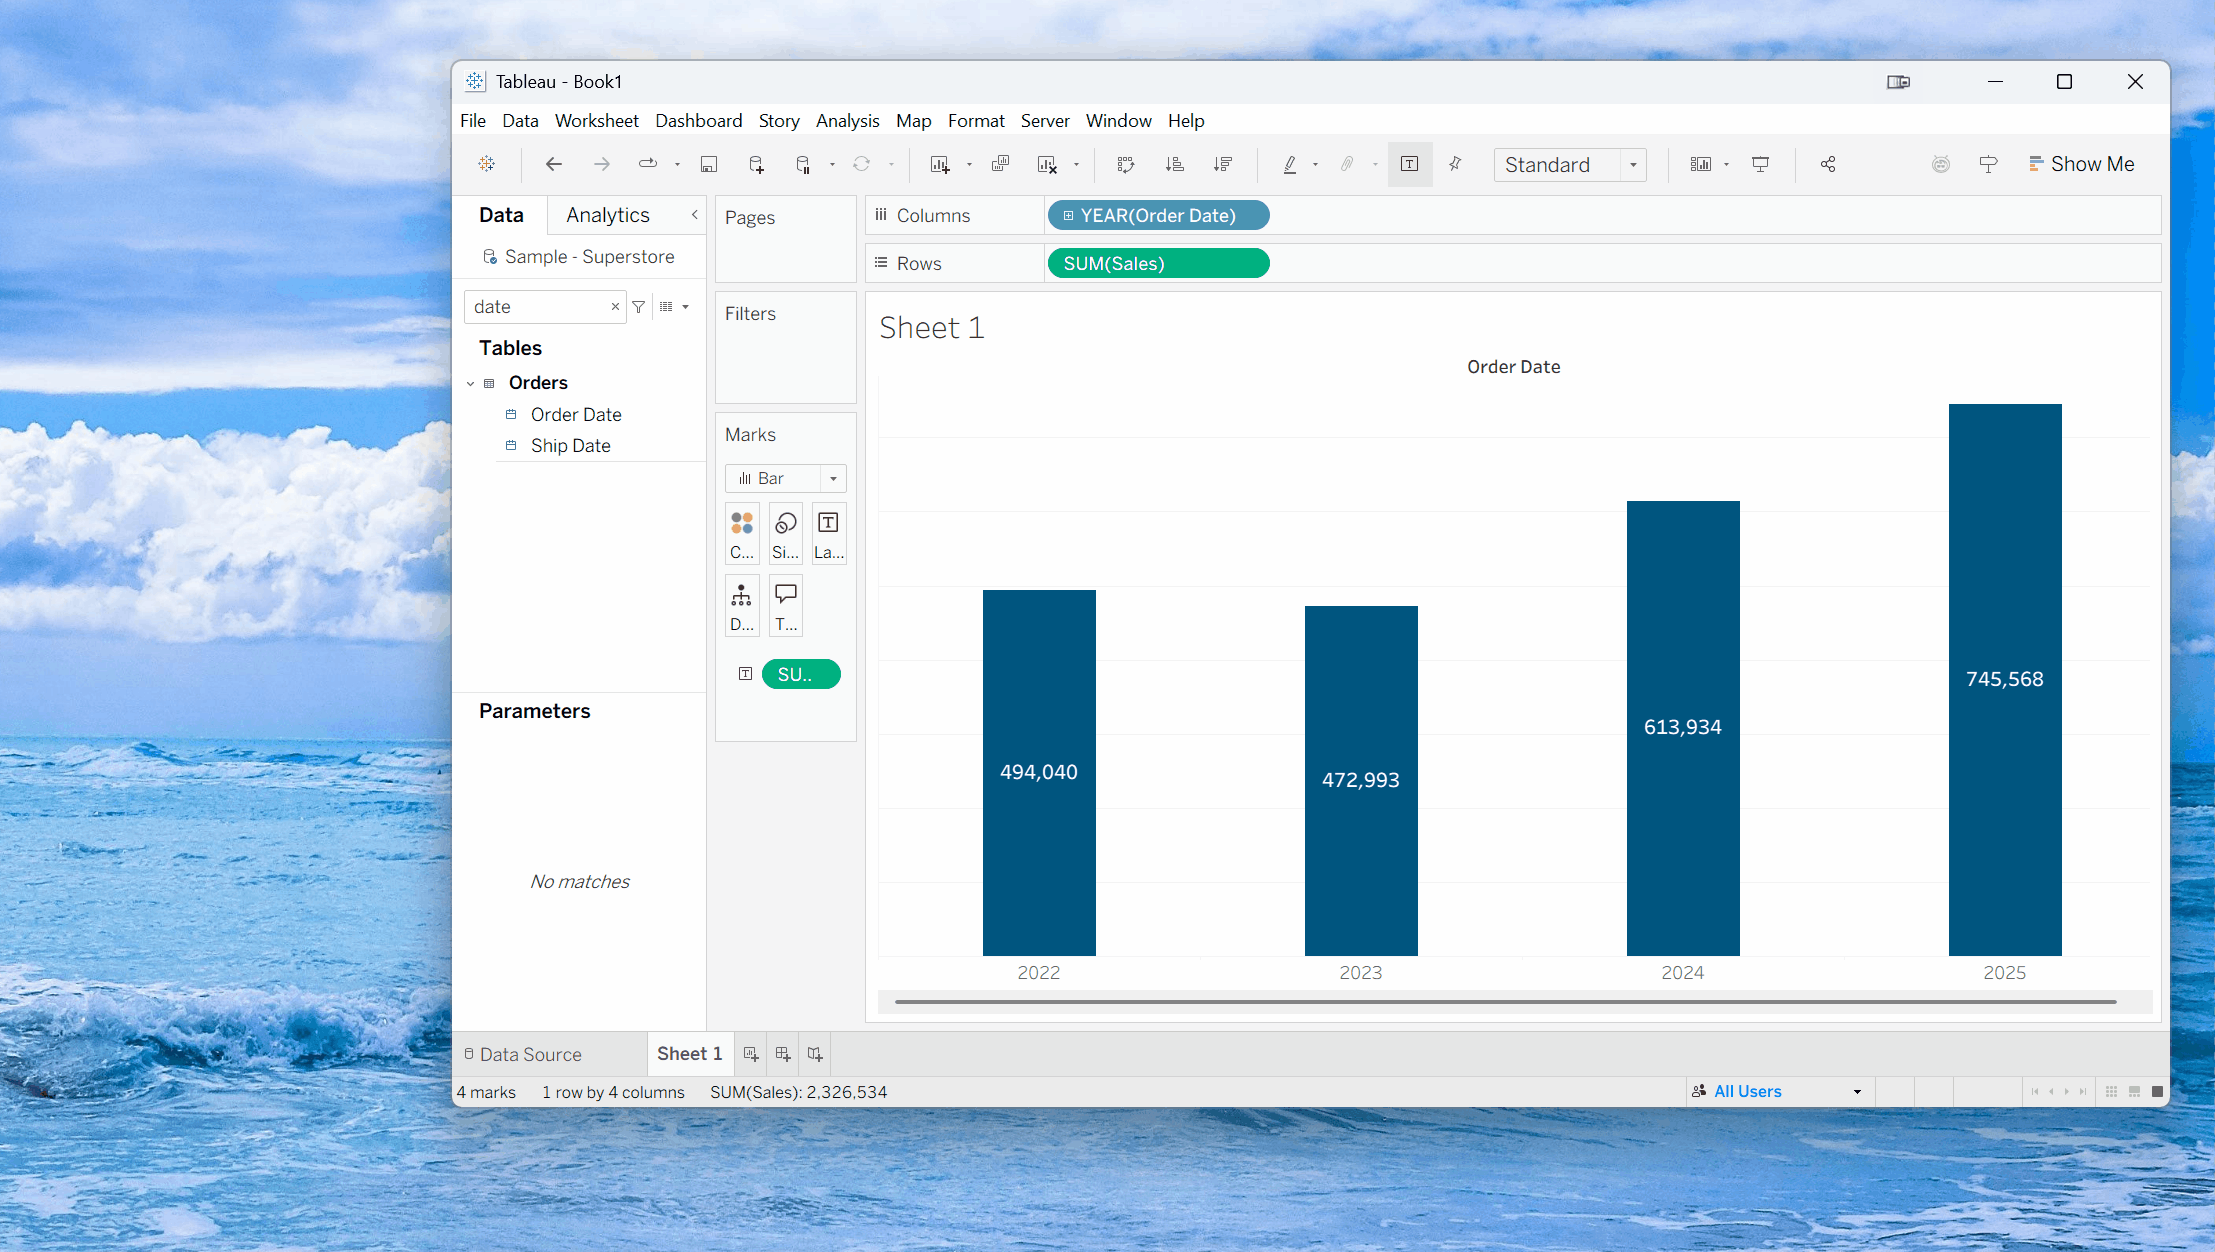Open the Standard fit dropdown

click(x=1633, y=165)
